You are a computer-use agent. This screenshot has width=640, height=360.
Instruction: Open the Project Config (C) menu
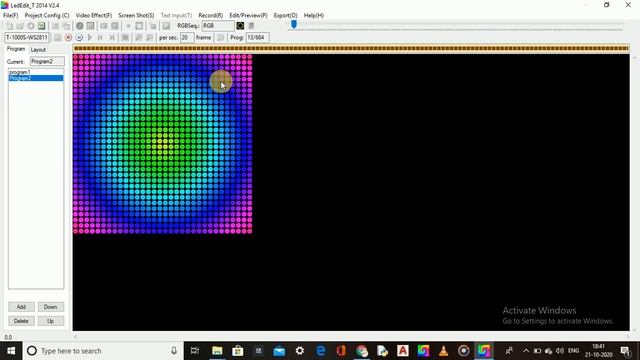coord(47,15)
